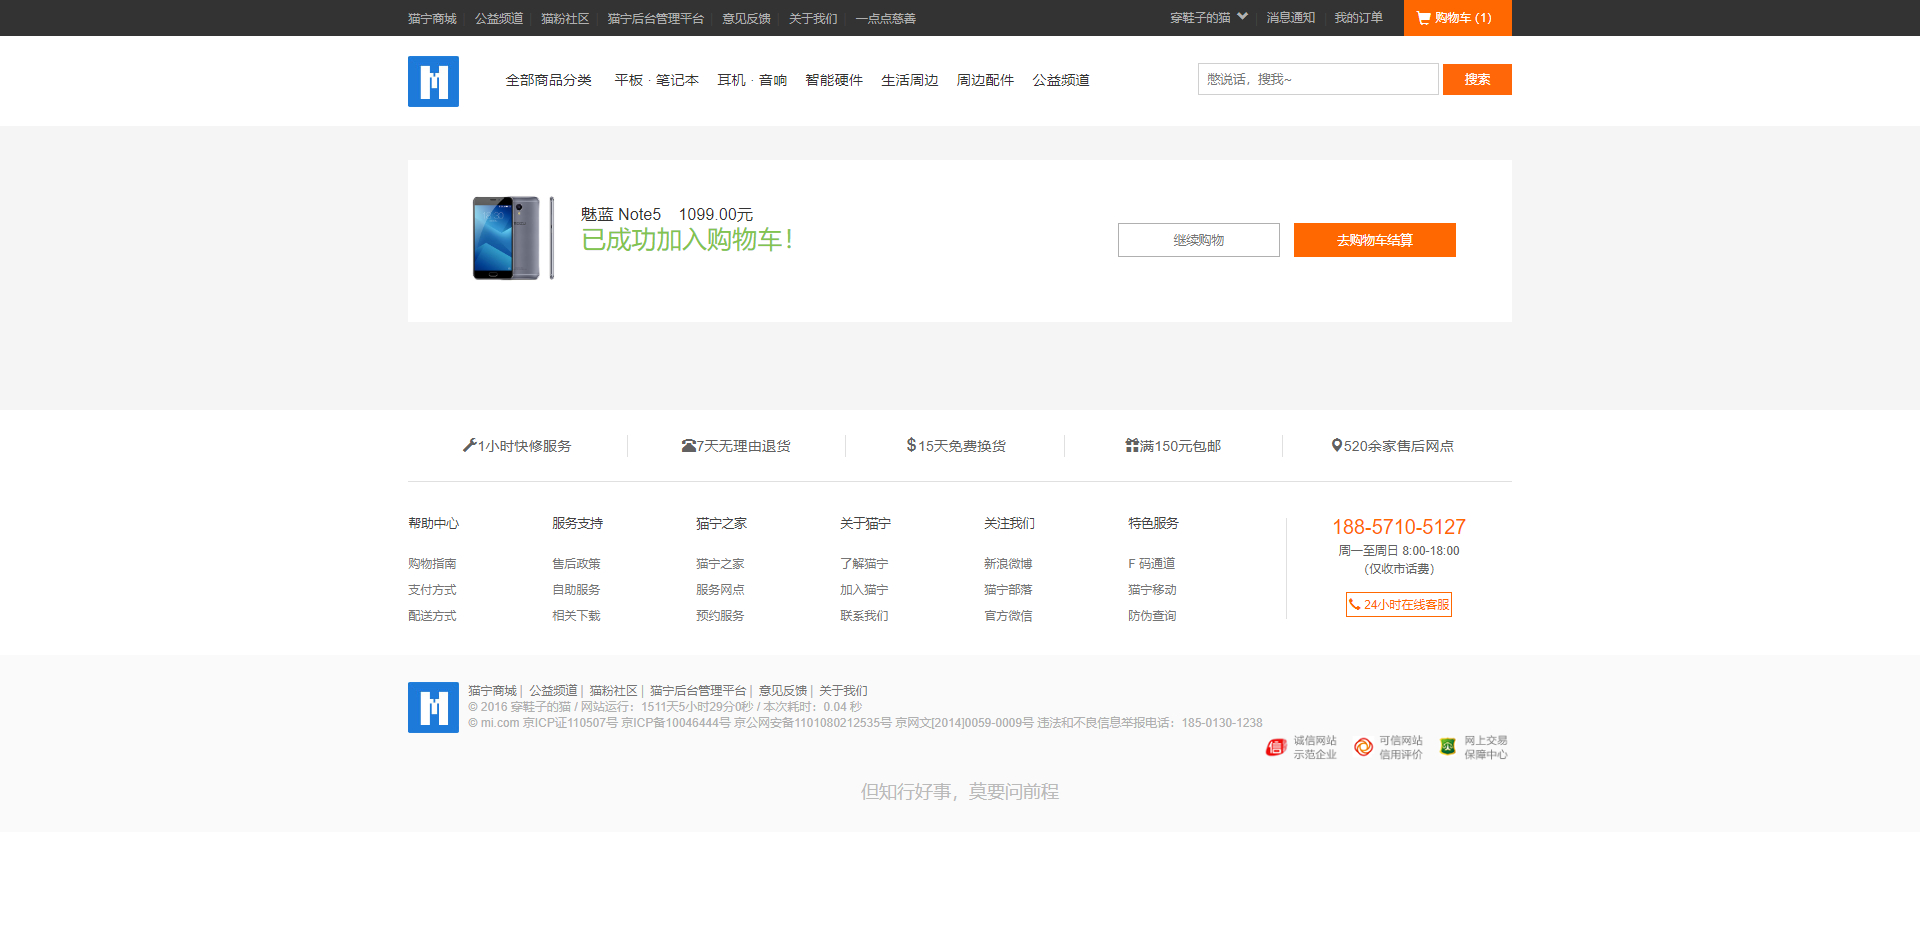The width and height of the screenshot is (1920, 937).
Task: Focus the search input field
Action: 1318,79
